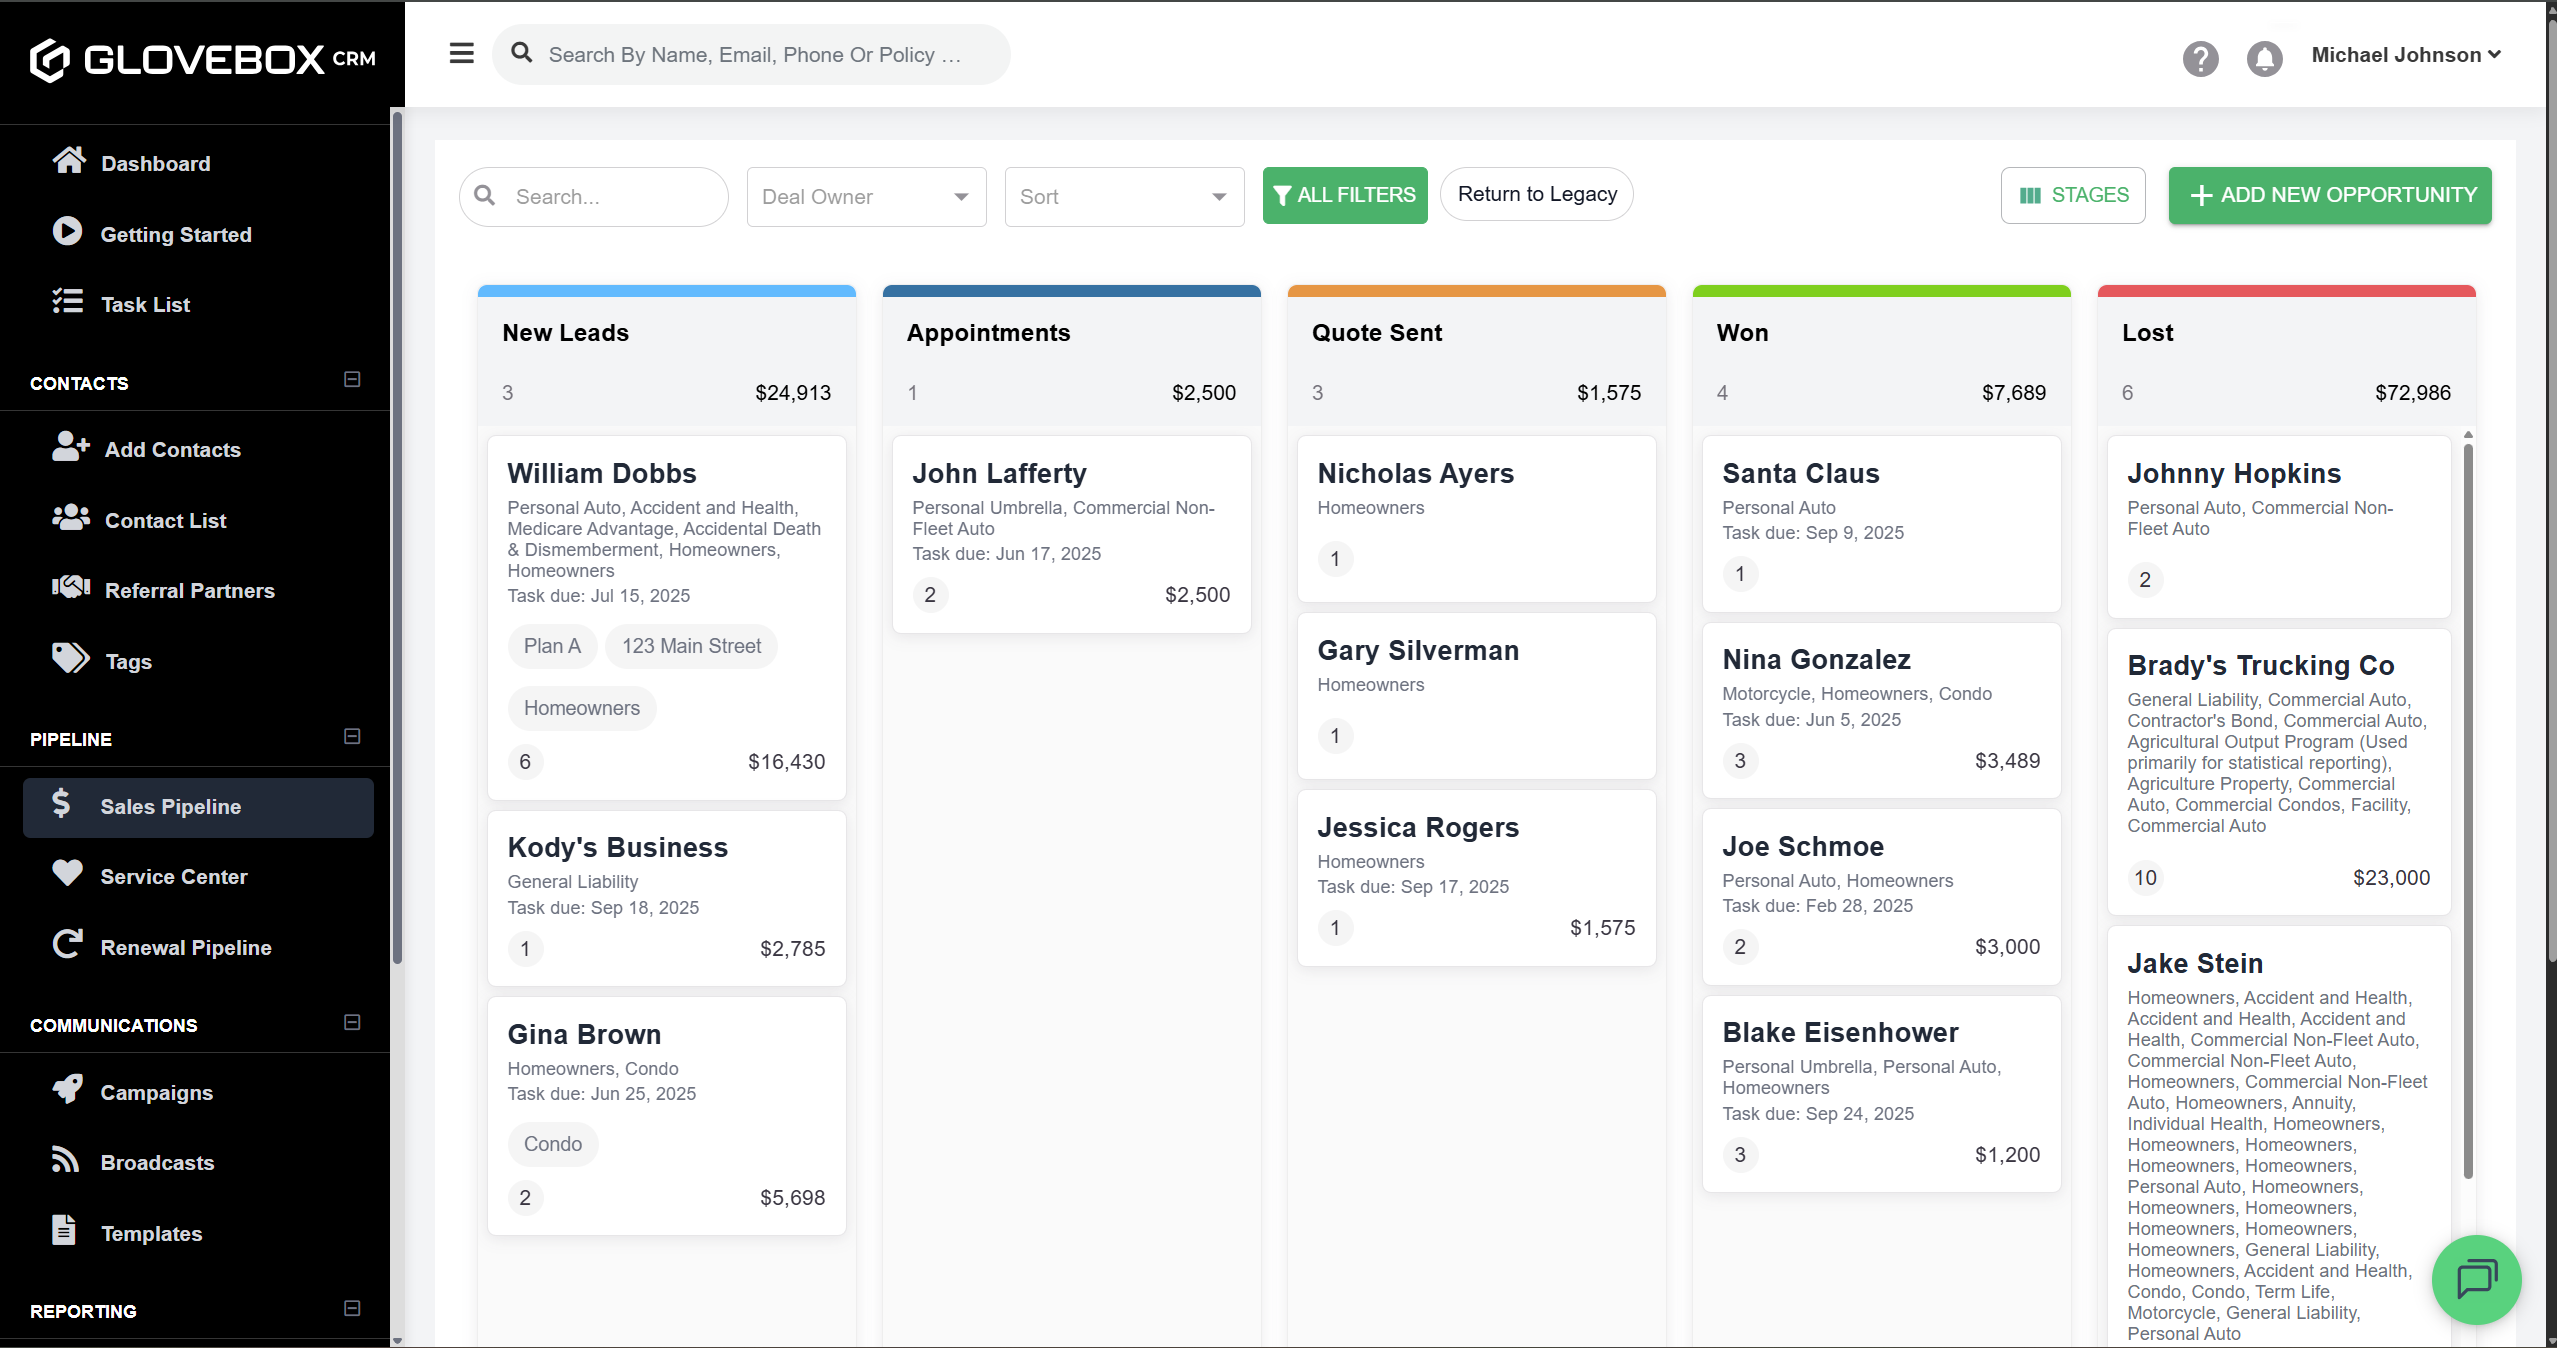Open the chat widget bubble
This screenshot has height=1348, width=2557.
pyautogui.click(x=2476, y=1279)
